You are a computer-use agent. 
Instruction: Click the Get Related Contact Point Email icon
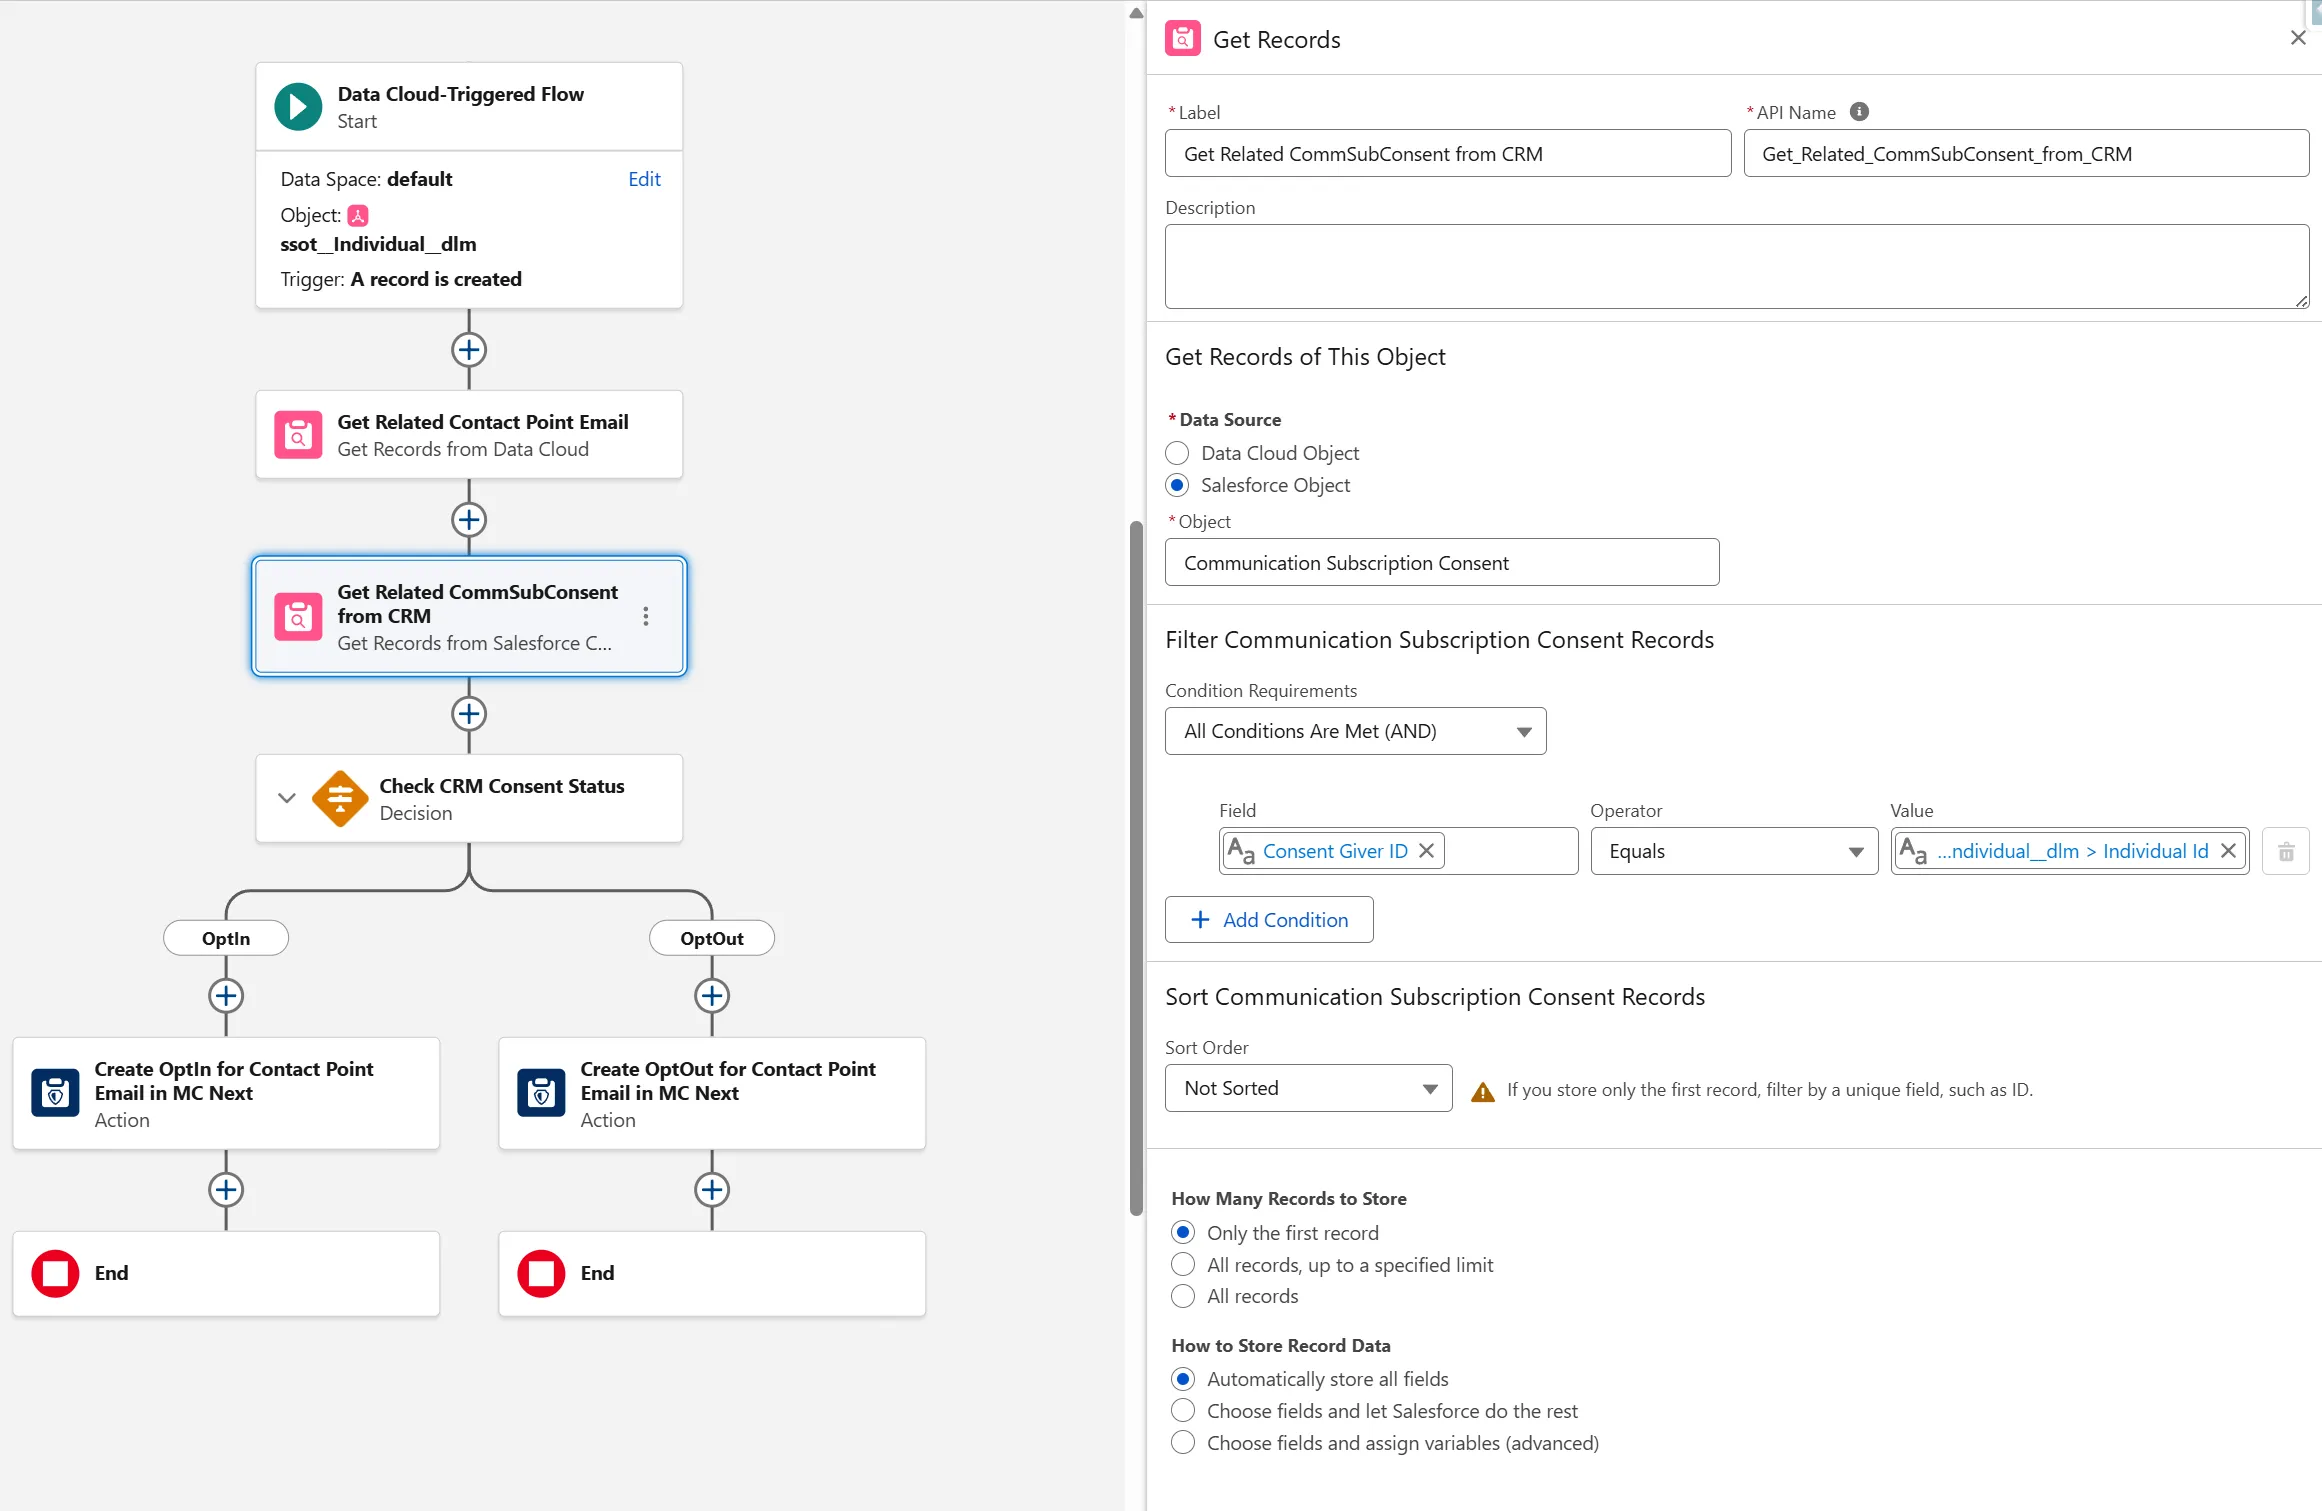pos(298,435)
